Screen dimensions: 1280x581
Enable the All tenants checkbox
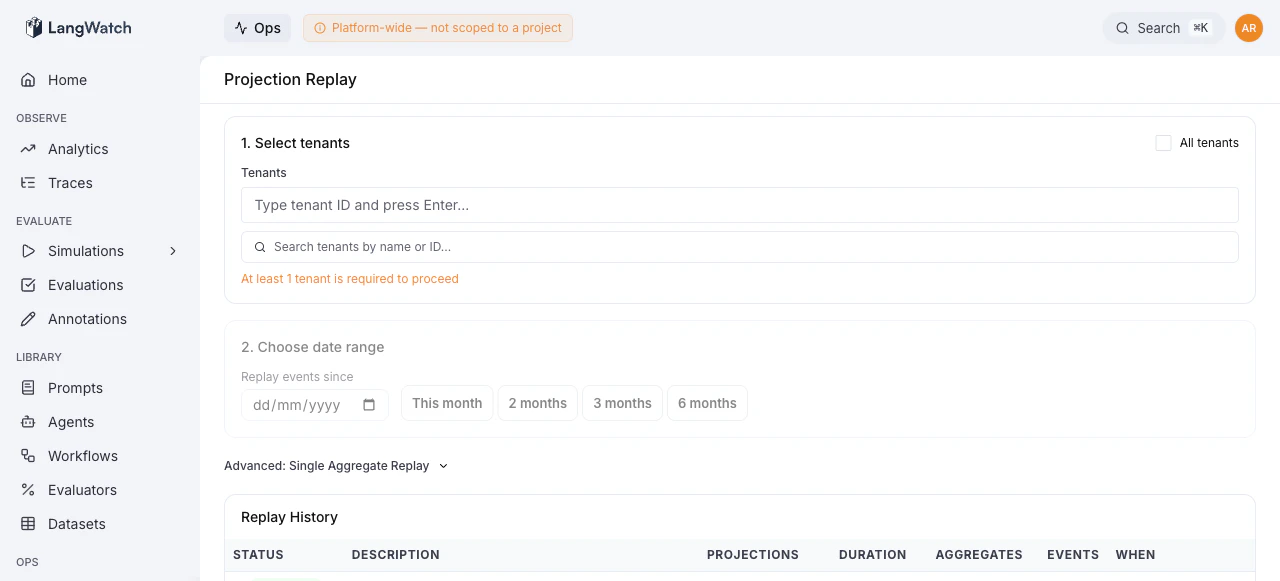tap(1163, 143)
